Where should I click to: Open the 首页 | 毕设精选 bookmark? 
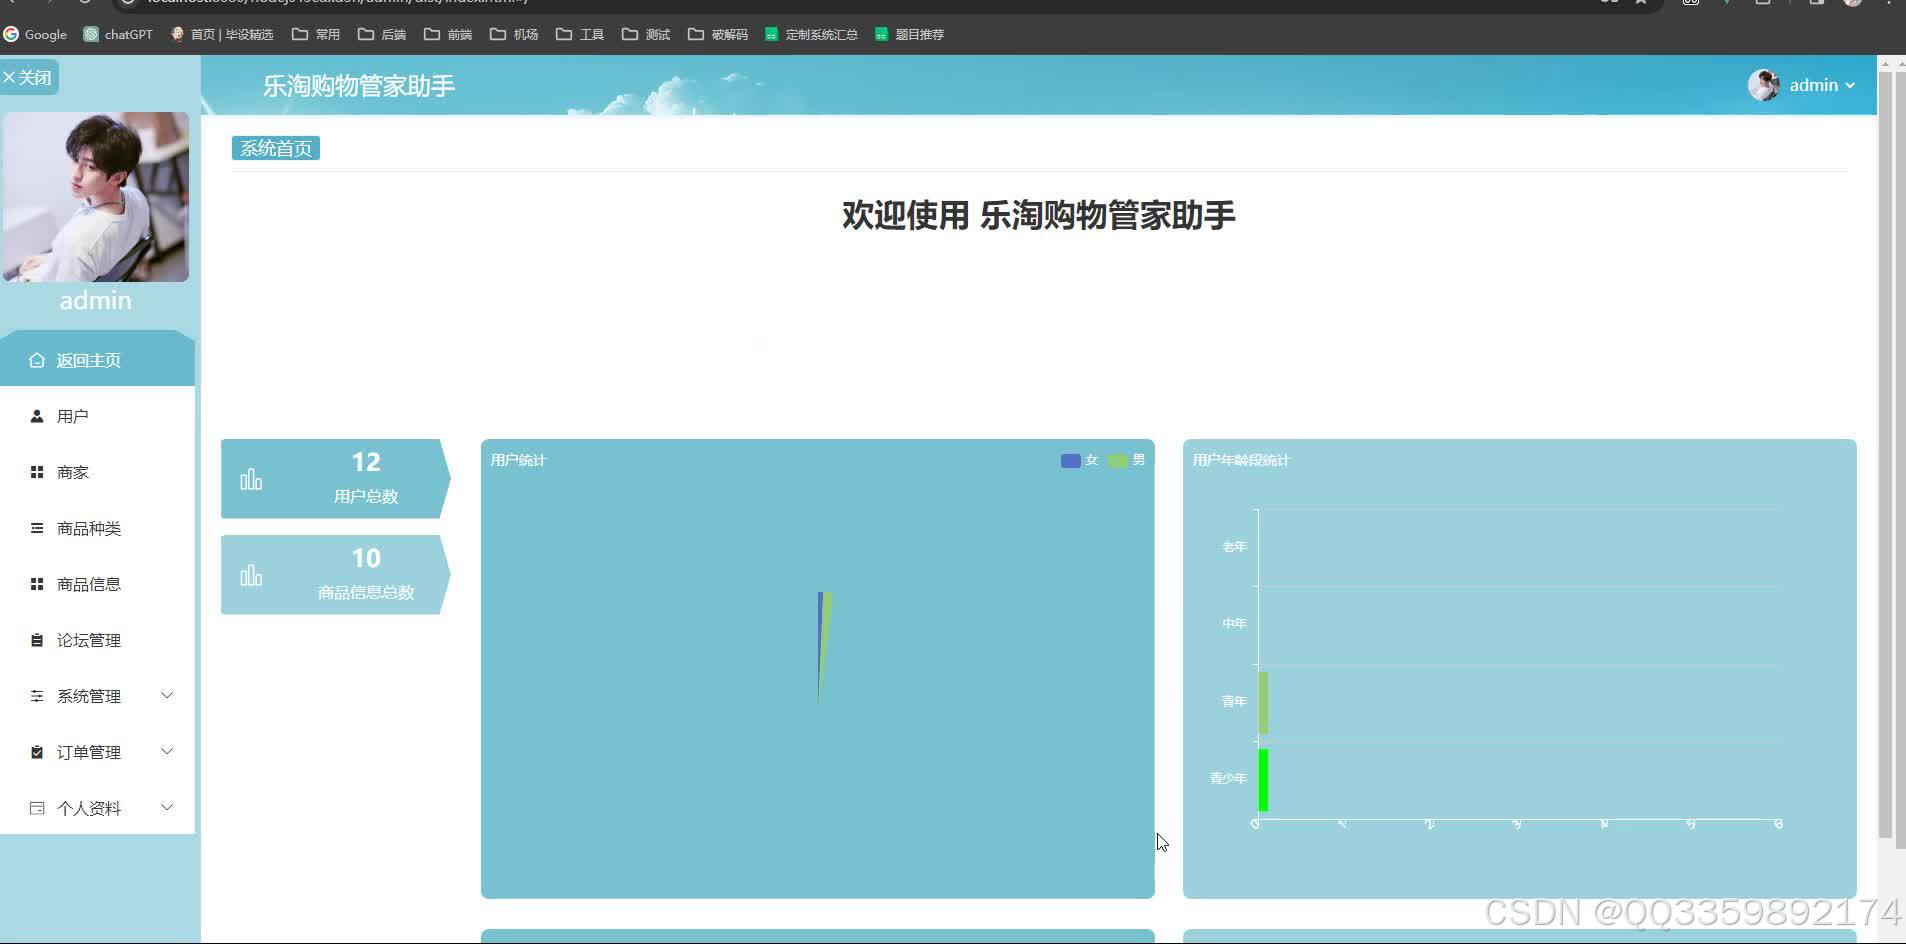(222, 34)
